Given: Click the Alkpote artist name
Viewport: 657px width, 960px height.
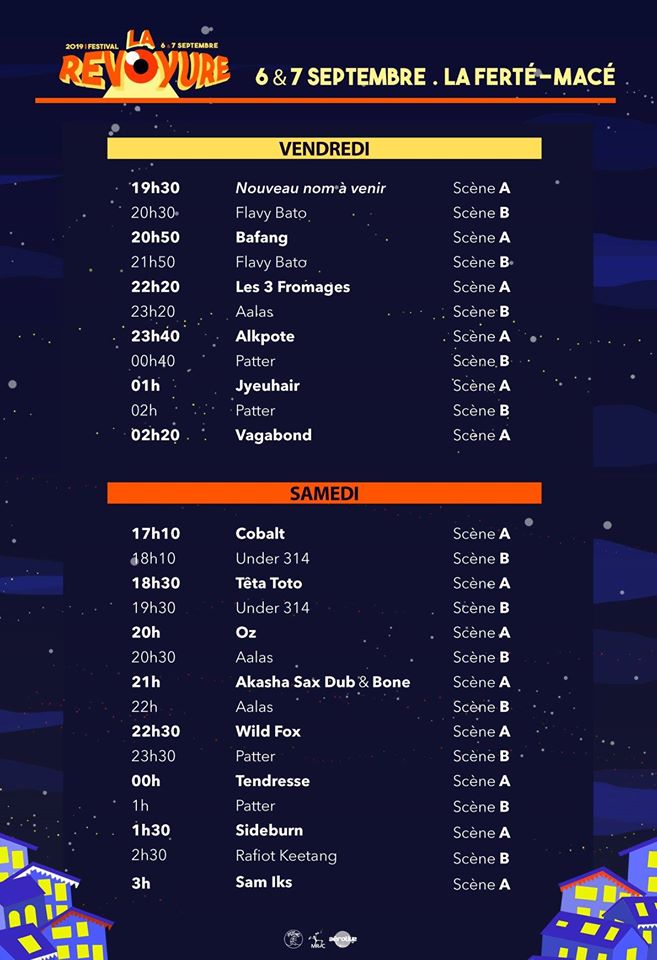Looking at the screenshot, I should point(265,336).
